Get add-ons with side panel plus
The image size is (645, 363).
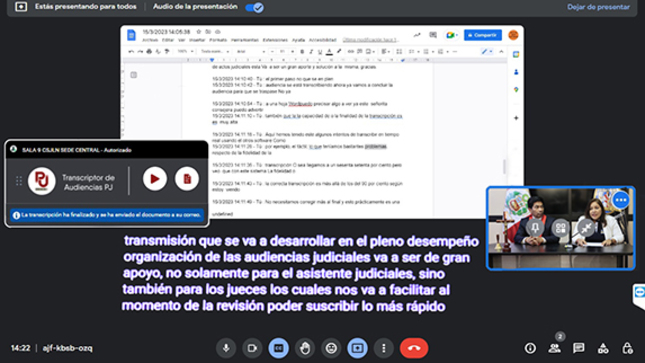point(516,118)
